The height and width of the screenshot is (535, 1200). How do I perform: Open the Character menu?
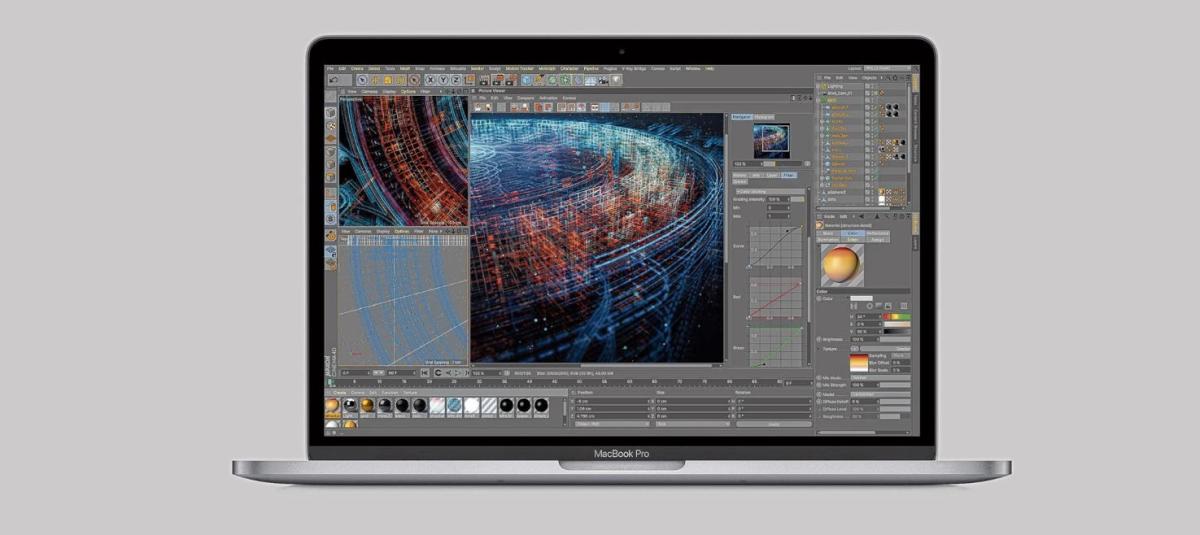tap(569, 68)
